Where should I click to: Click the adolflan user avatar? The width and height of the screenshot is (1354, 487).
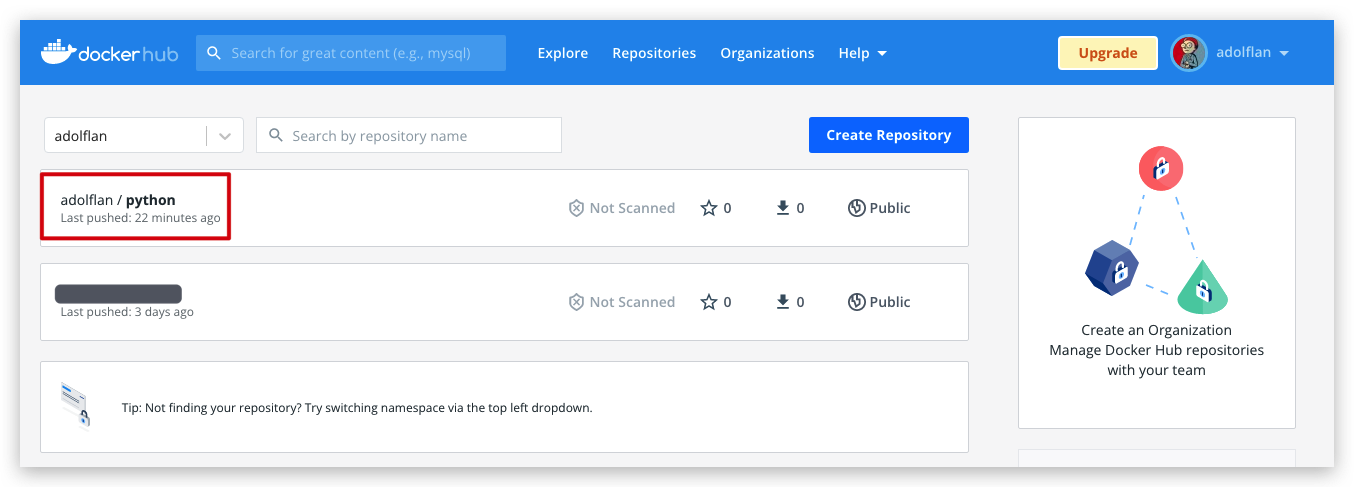click(1189, 53)
